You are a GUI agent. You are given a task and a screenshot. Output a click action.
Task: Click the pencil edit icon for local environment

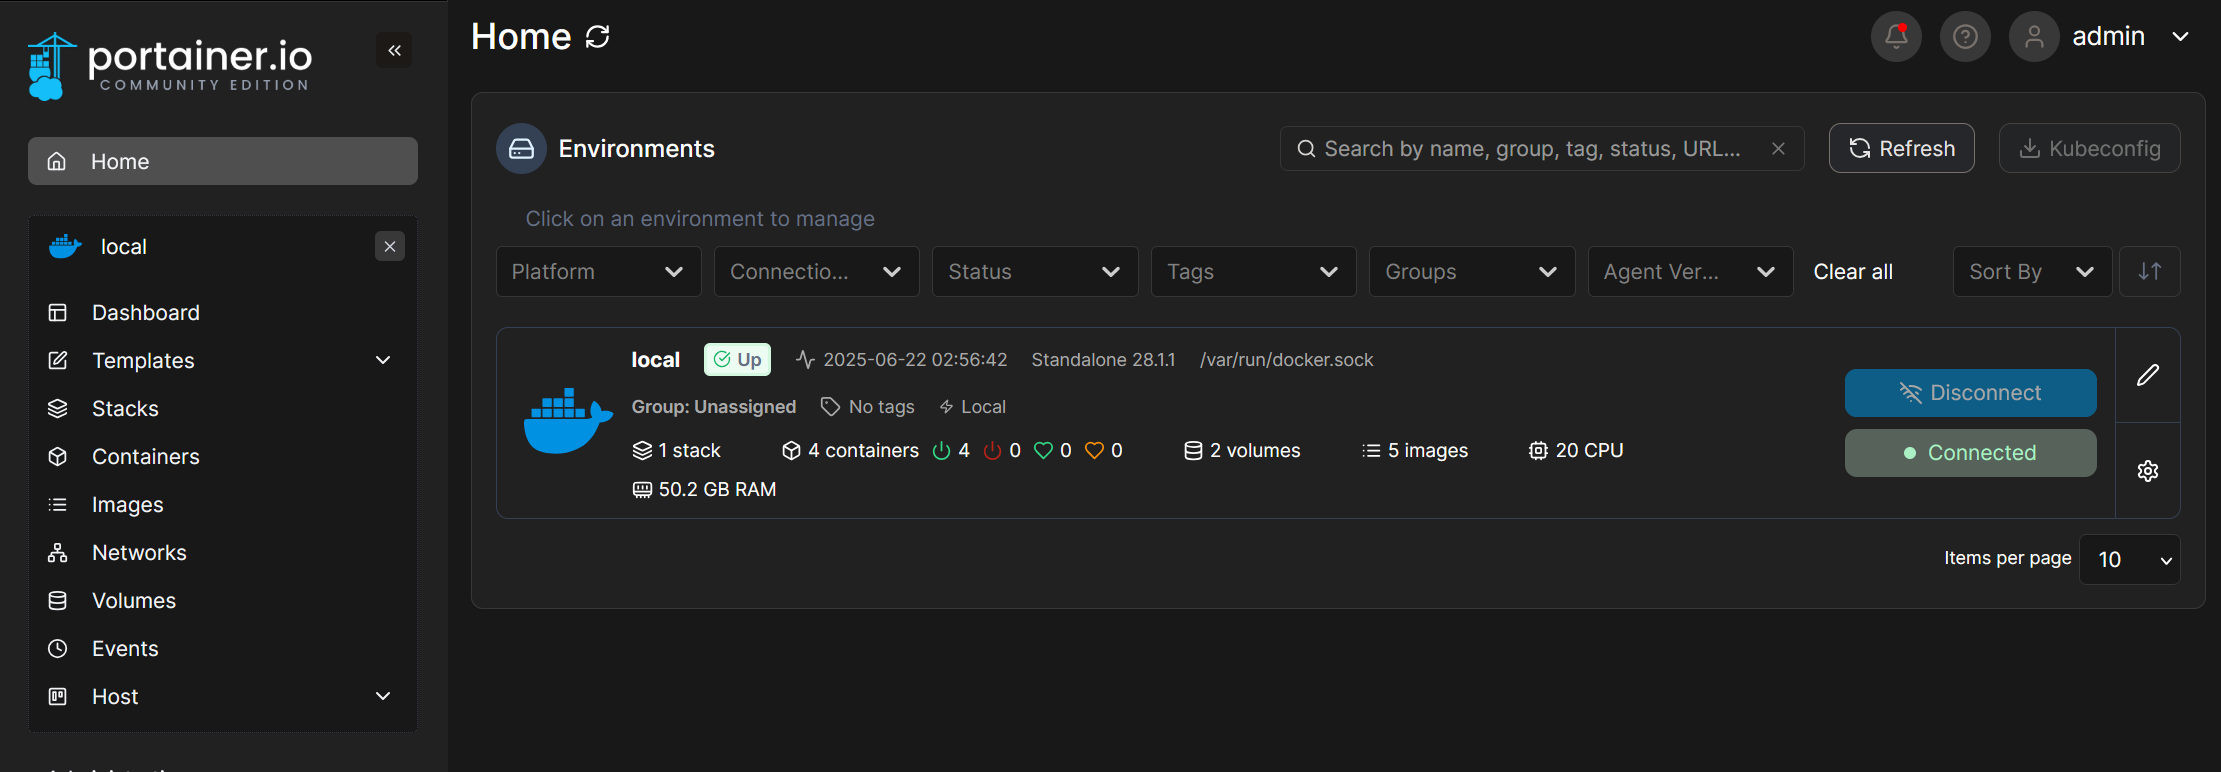tap(2147, 375)
